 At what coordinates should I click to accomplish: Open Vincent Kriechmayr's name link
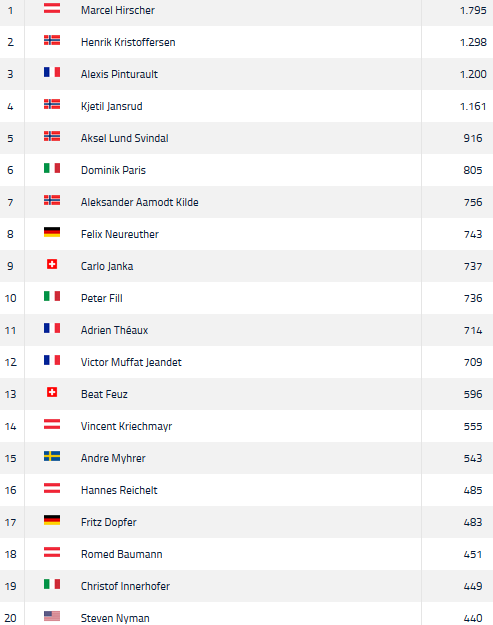pyautogui.click(x=126, y=426)
